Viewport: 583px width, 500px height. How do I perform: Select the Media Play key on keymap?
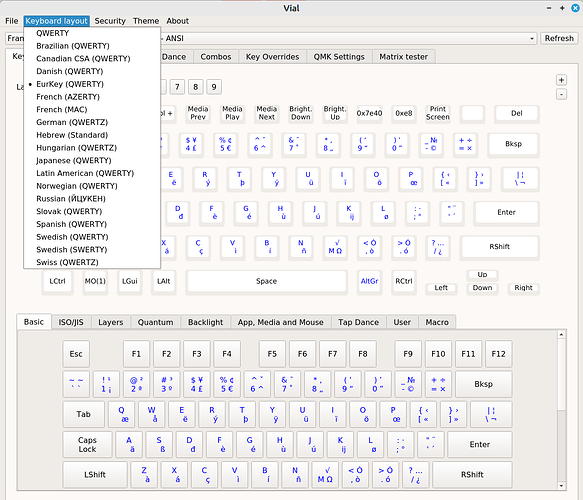click(x=232, y=113)
